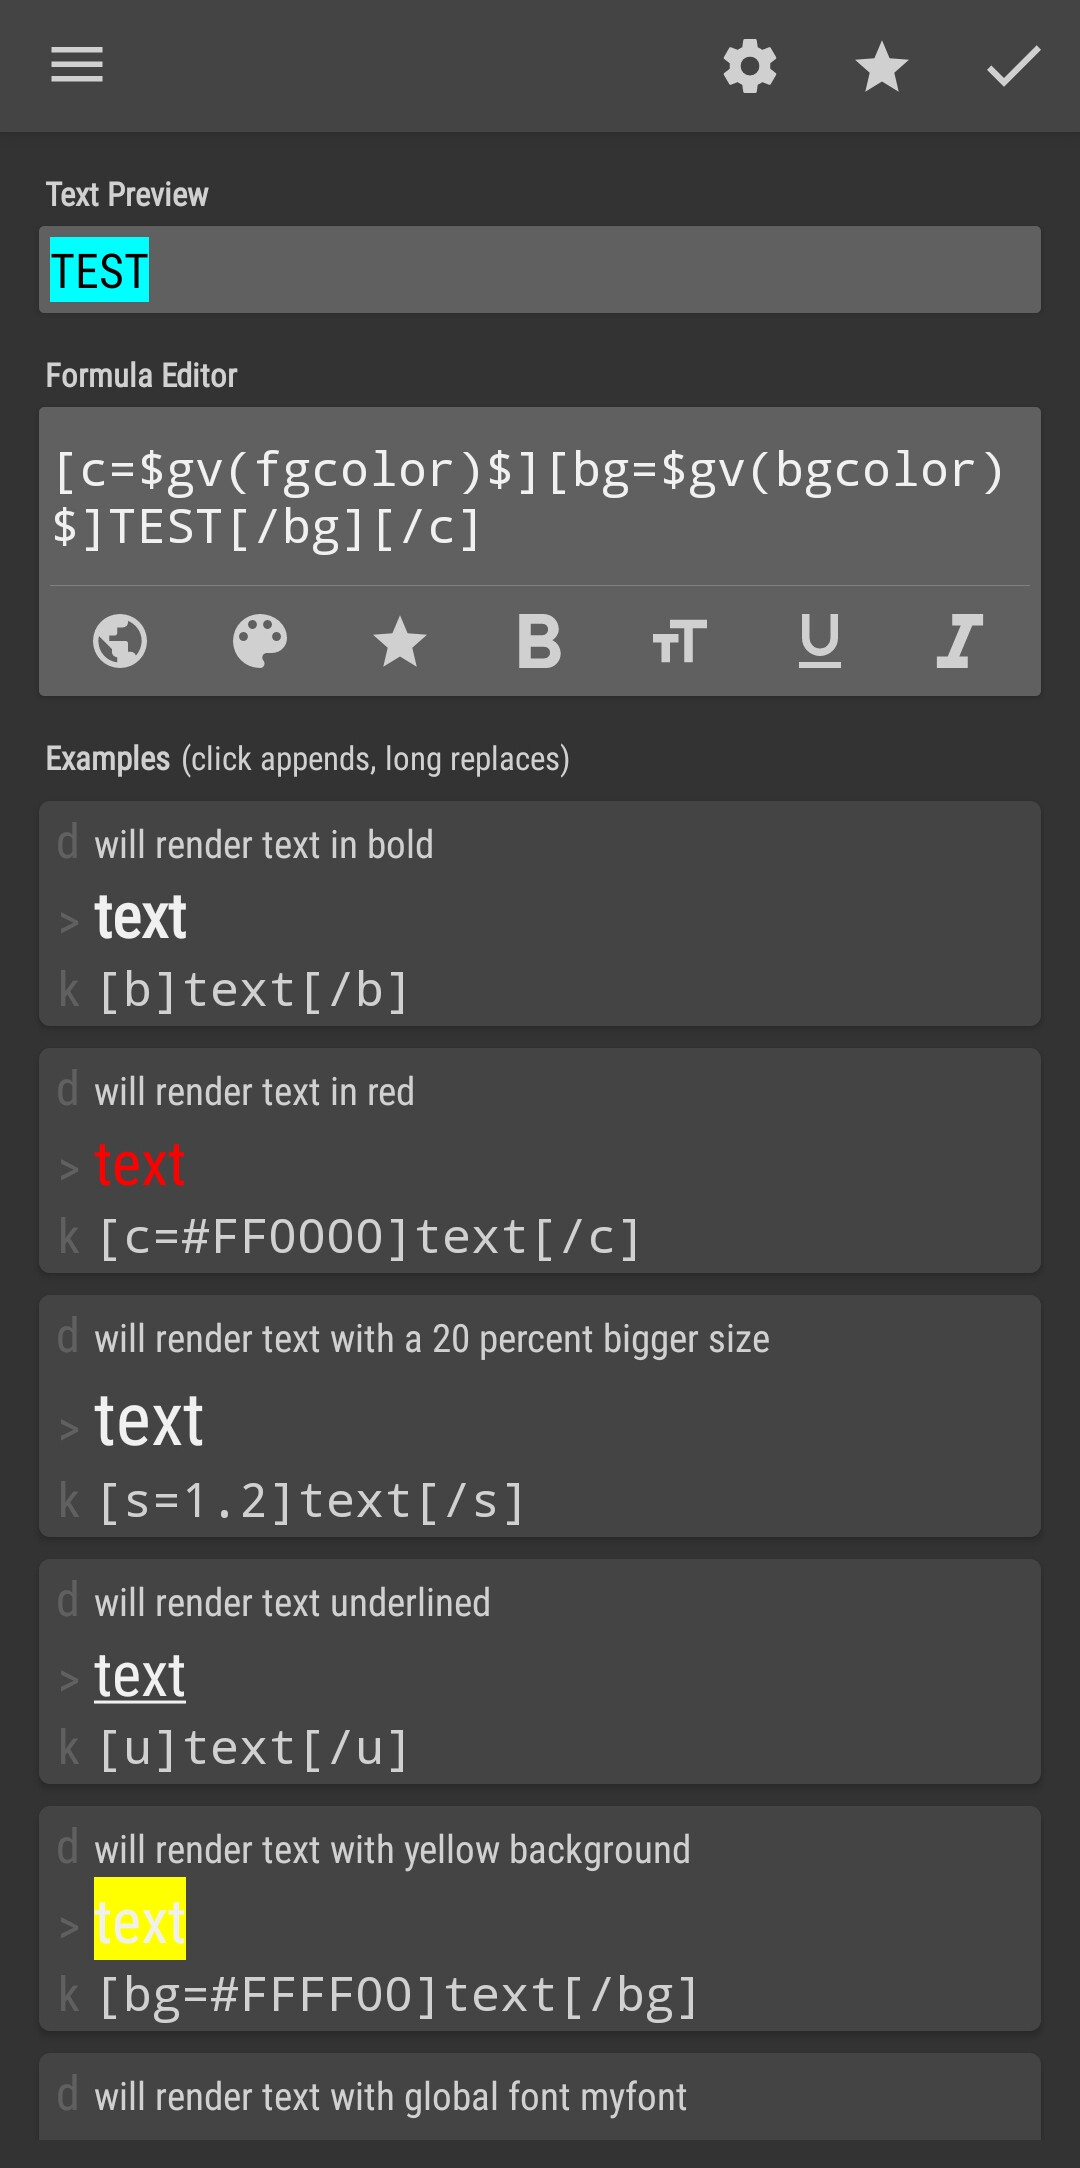
Task: Append the bold text example
Action: click(x=540, y=913)
